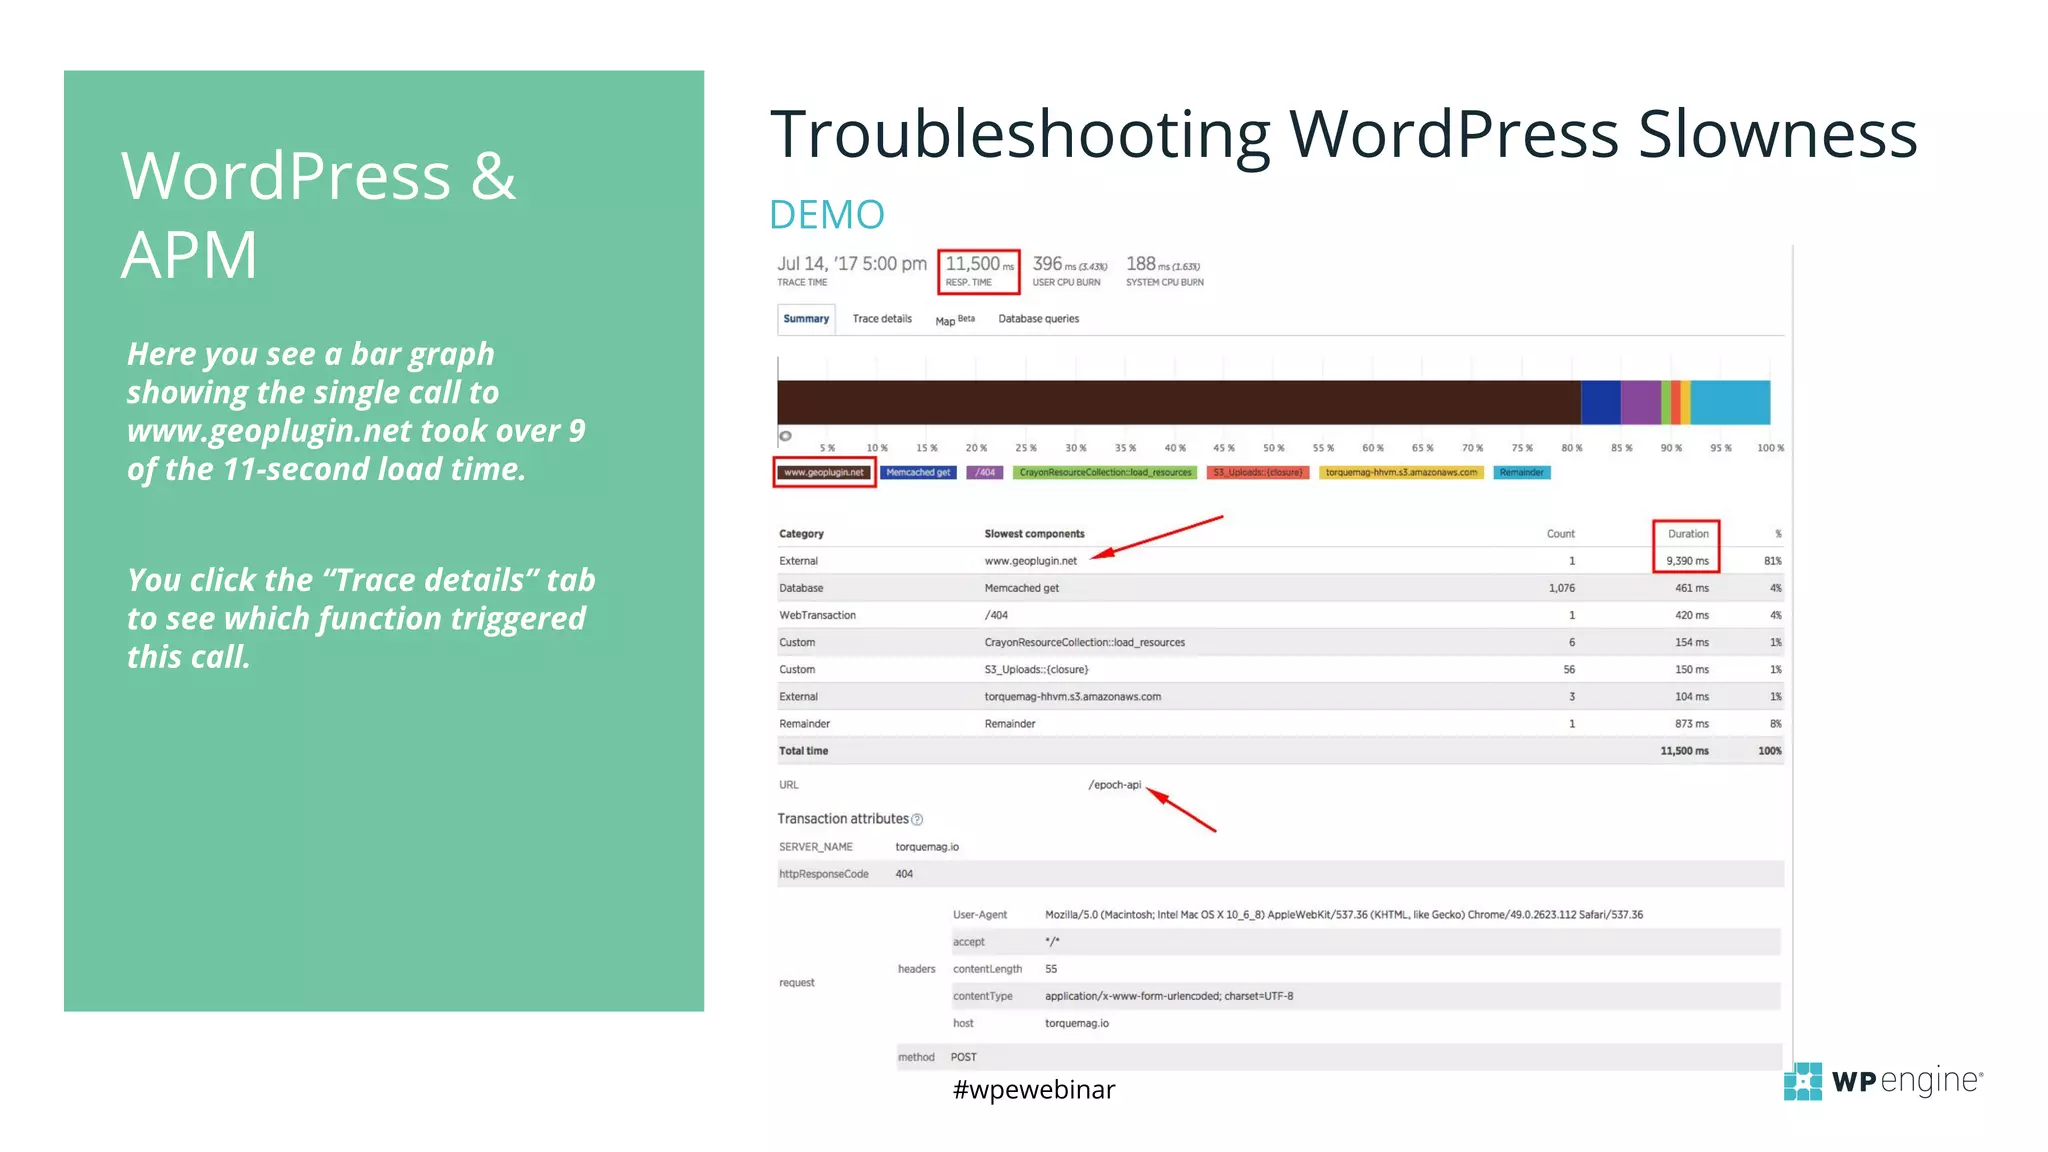Click the contentType application/x-www-form-urlencoded value

(1169, 996)
